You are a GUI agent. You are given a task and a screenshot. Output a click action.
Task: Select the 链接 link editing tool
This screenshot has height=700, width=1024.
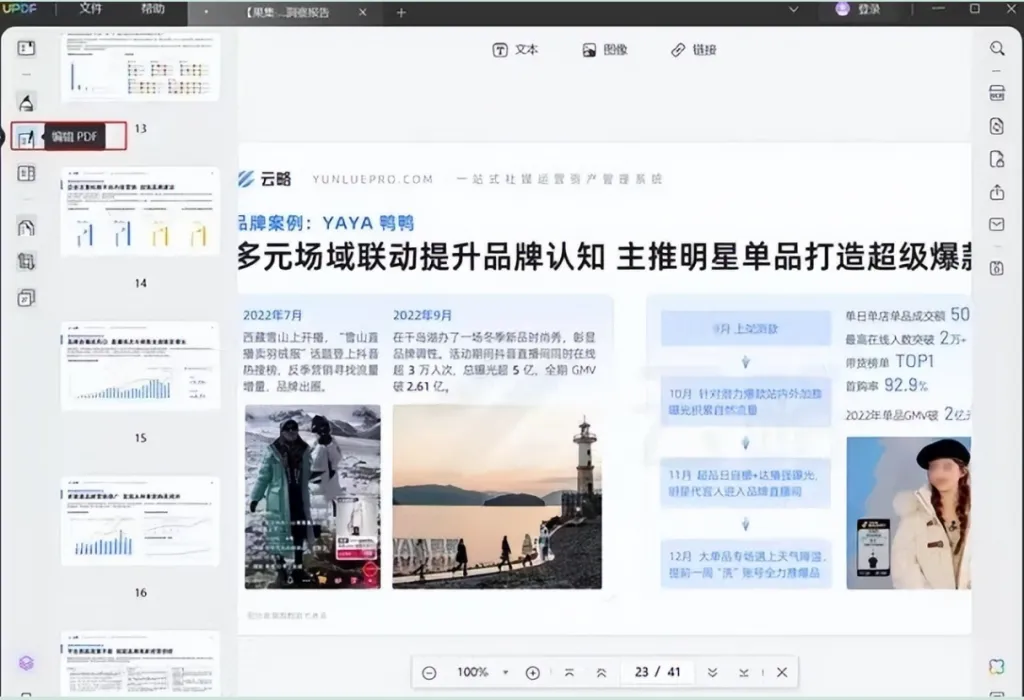click(x=694, y=50)
